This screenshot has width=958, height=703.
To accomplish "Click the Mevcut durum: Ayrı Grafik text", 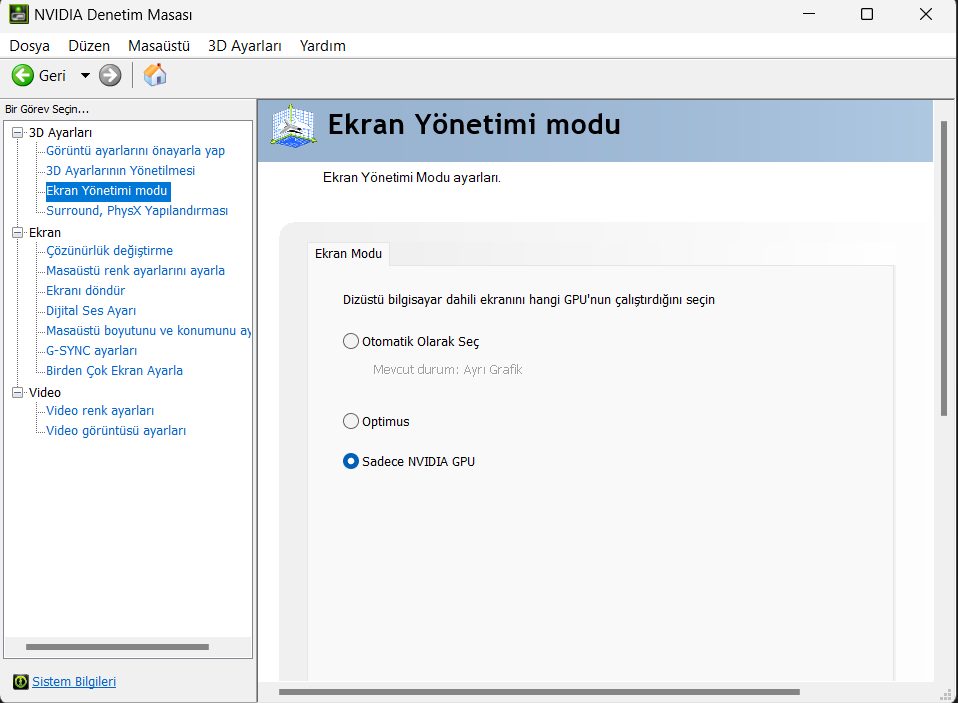I will 447,370.
